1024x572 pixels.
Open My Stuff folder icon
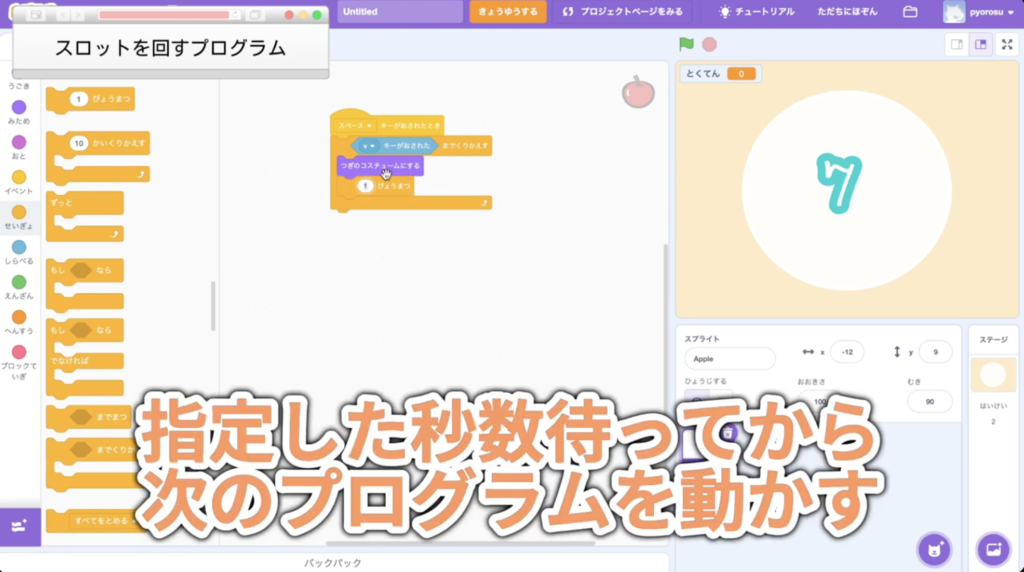(909, 12)
